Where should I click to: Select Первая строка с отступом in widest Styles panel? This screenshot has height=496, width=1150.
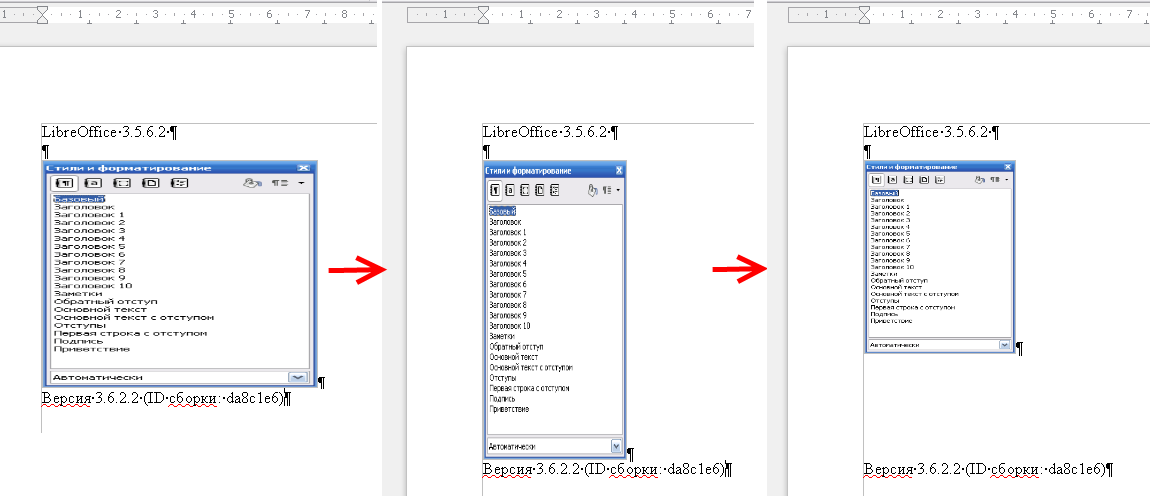point(131,333)
